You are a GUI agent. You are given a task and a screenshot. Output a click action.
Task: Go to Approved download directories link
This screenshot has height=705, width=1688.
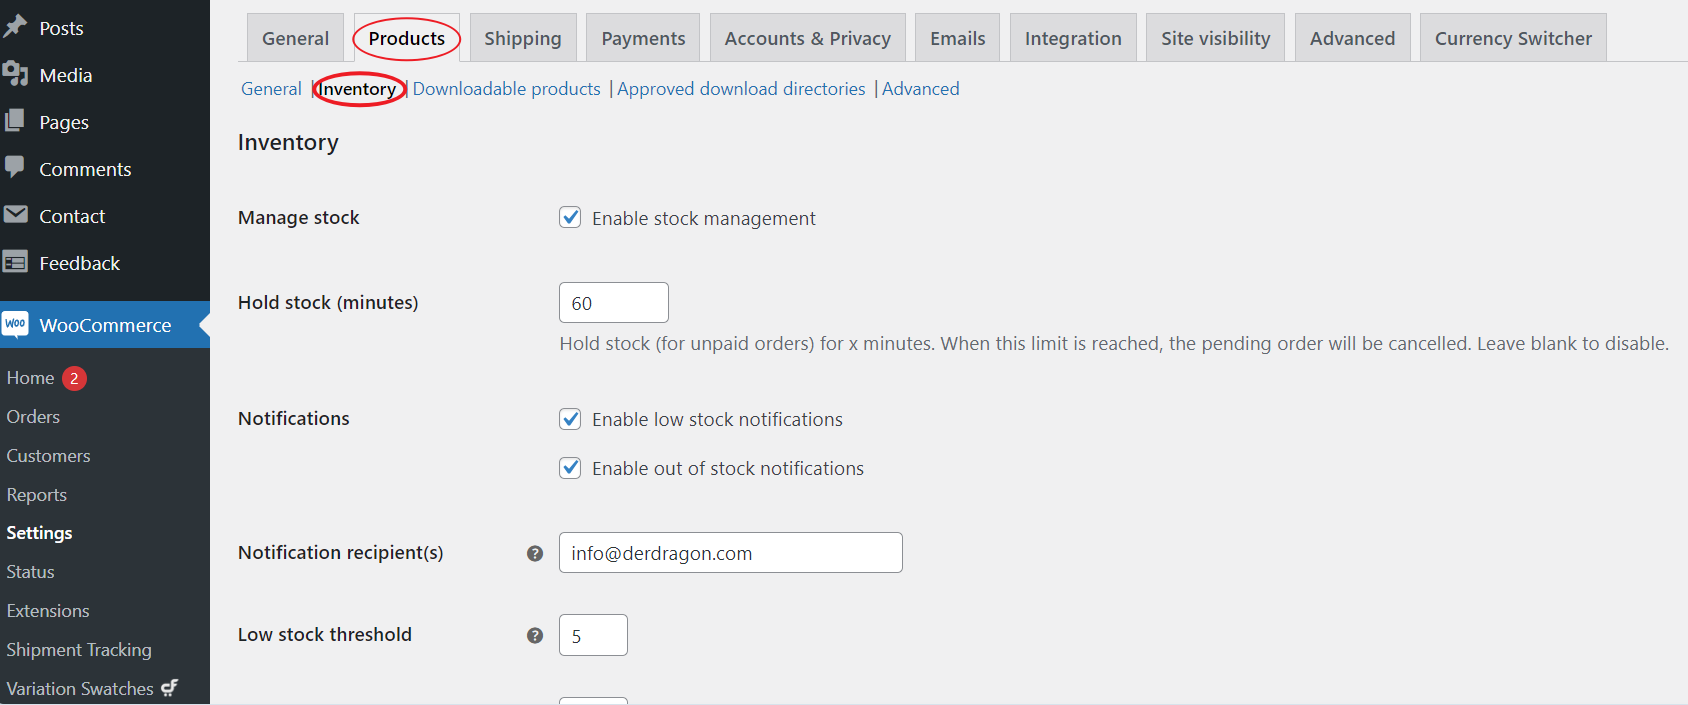coord(741,89)
